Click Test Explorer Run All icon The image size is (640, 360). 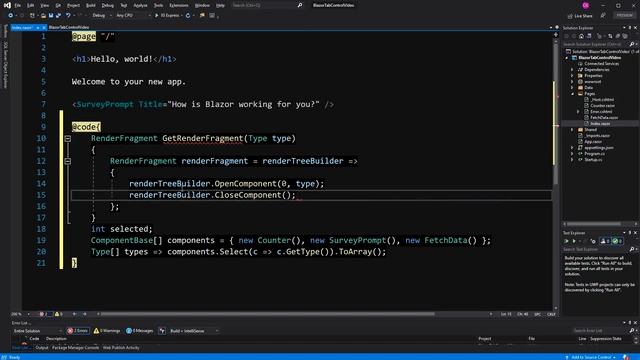click(x=567, y=241)
